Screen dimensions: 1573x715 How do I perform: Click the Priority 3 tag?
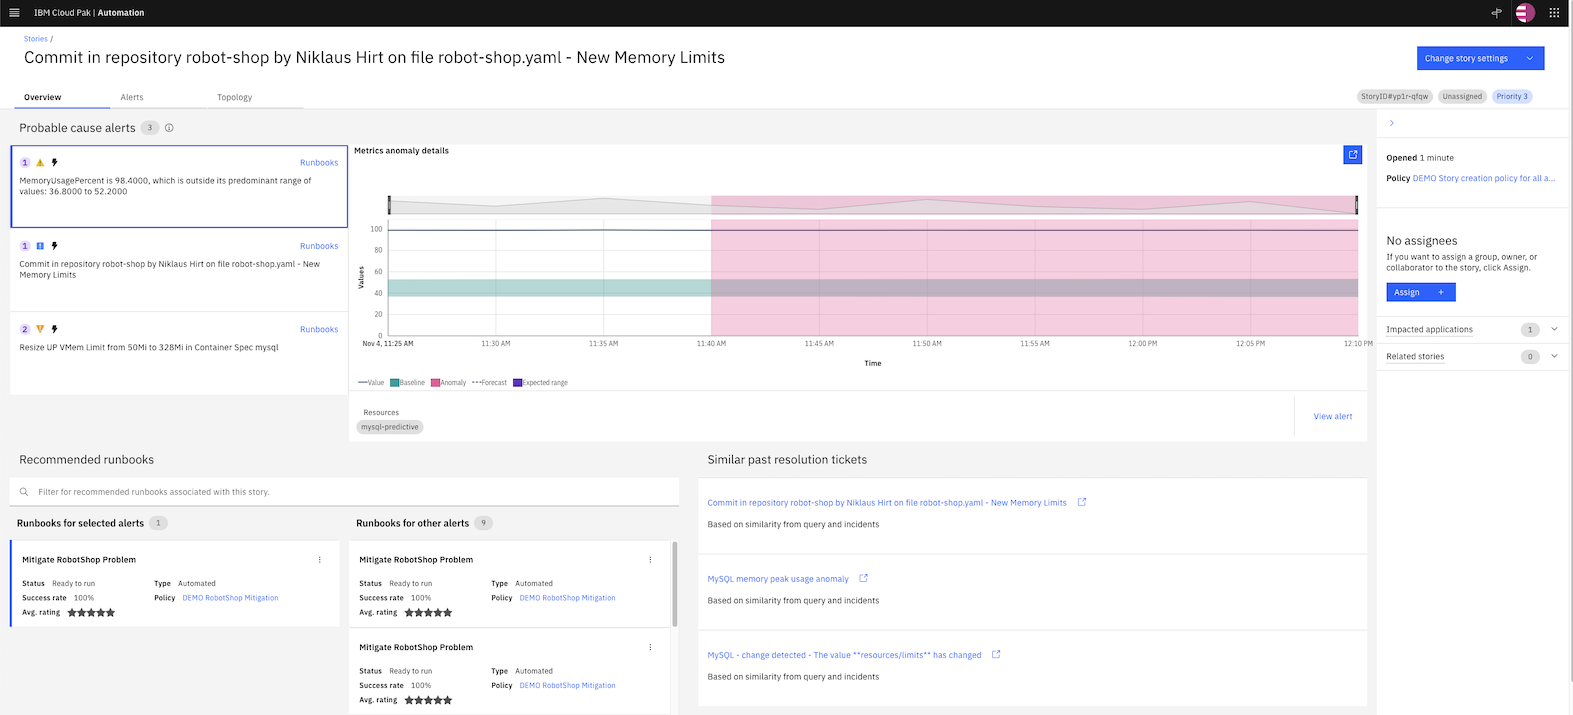point(1512,96)
